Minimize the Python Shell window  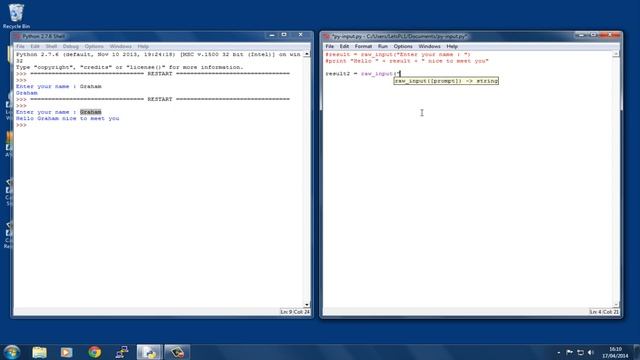(272, 35)
